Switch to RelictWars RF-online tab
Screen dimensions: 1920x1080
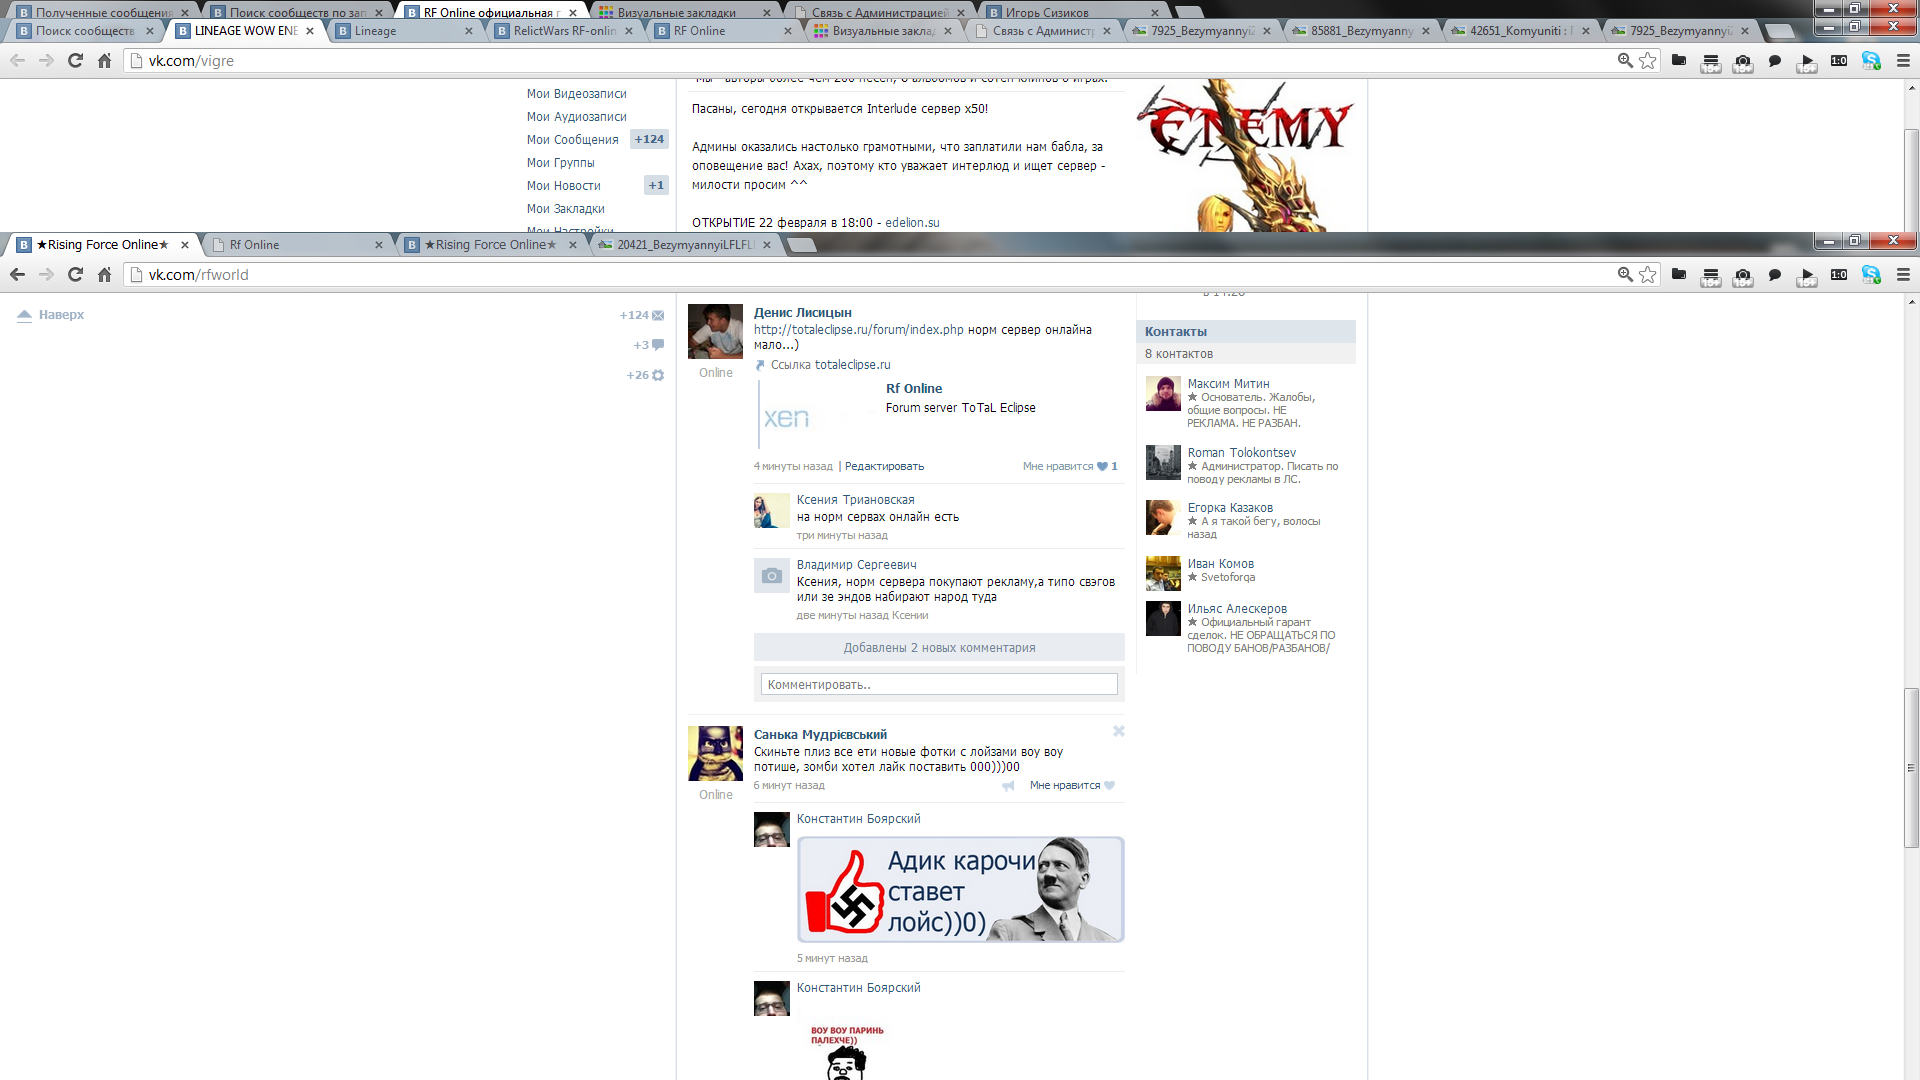(565, 31)
